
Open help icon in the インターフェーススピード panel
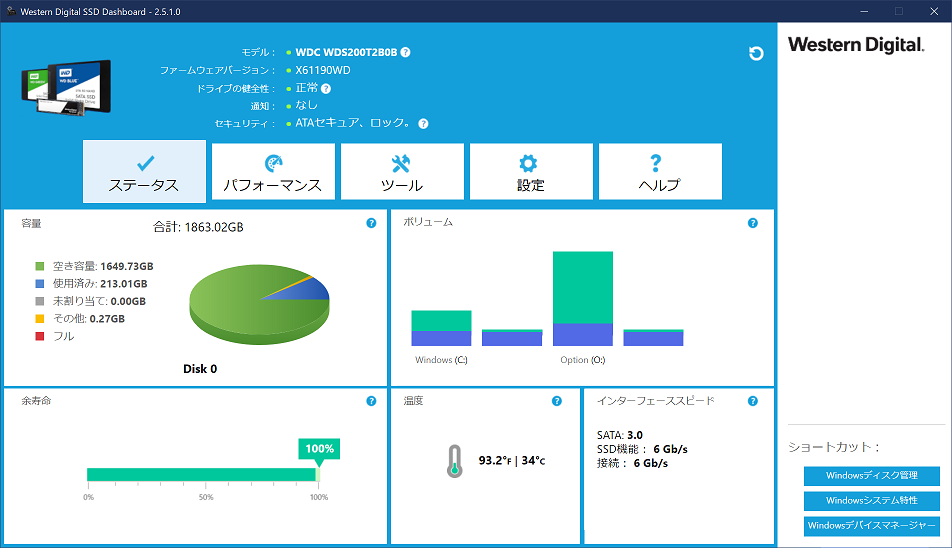pos(753,401)
